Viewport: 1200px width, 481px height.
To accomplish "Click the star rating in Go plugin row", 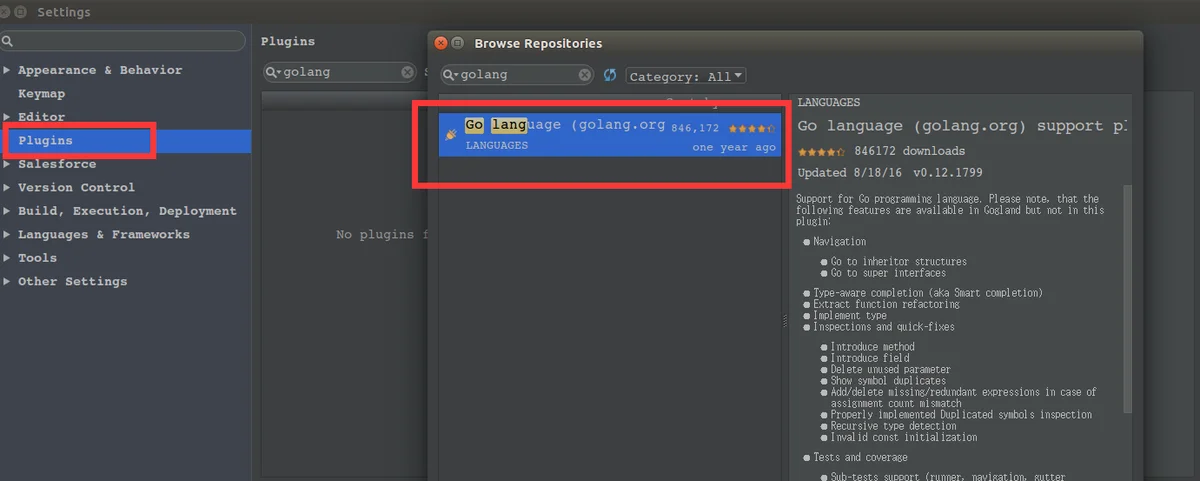I will pyautogui.click(x=752, y=128).
